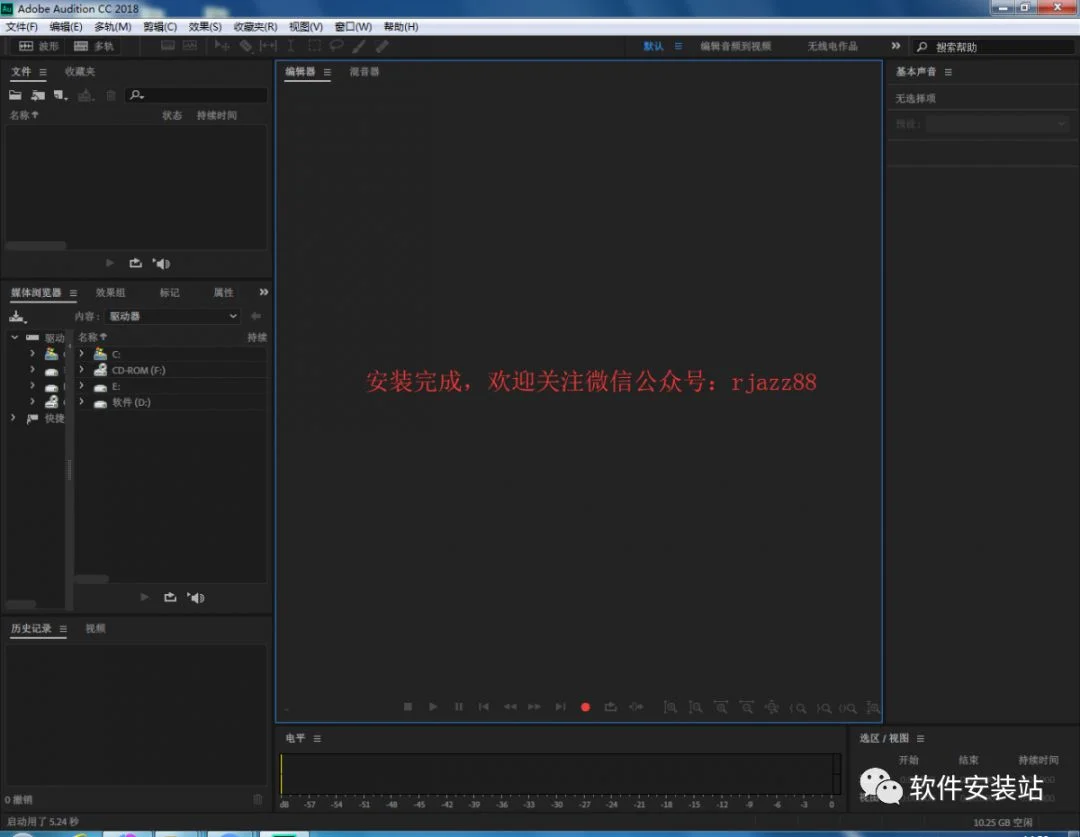Open 多轨(M) menu
This screenshot has width=1080, height=837.
[112, 27]
